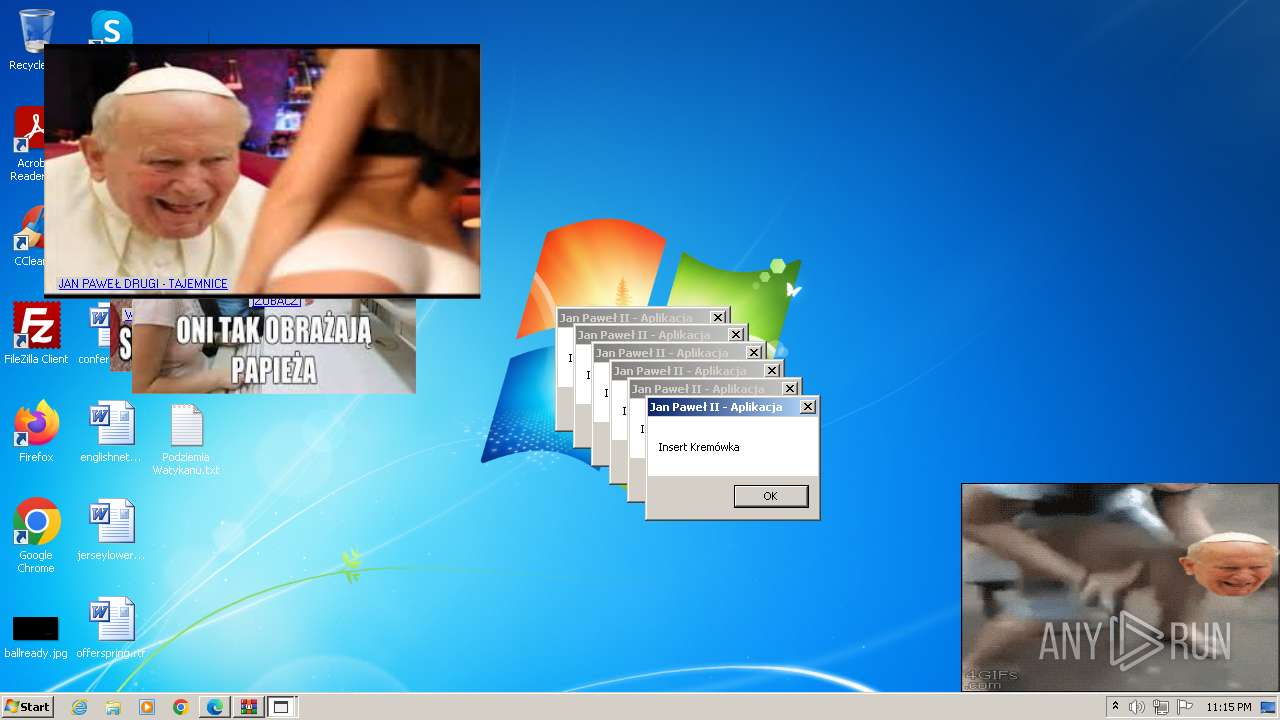Open the volume control in system tray
The image size is (1280, 720).
coord(1137,707)
